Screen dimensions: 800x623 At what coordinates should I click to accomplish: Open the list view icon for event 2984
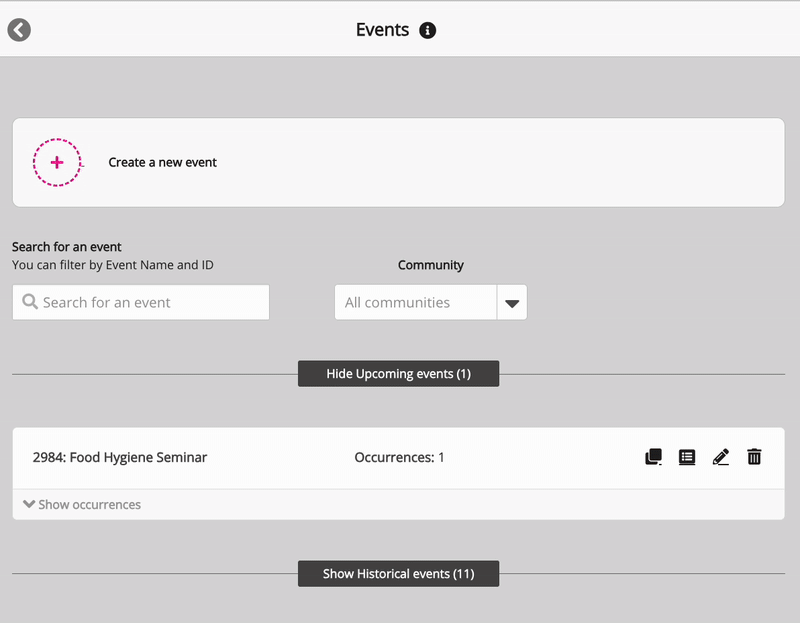[x=687, y=457]
